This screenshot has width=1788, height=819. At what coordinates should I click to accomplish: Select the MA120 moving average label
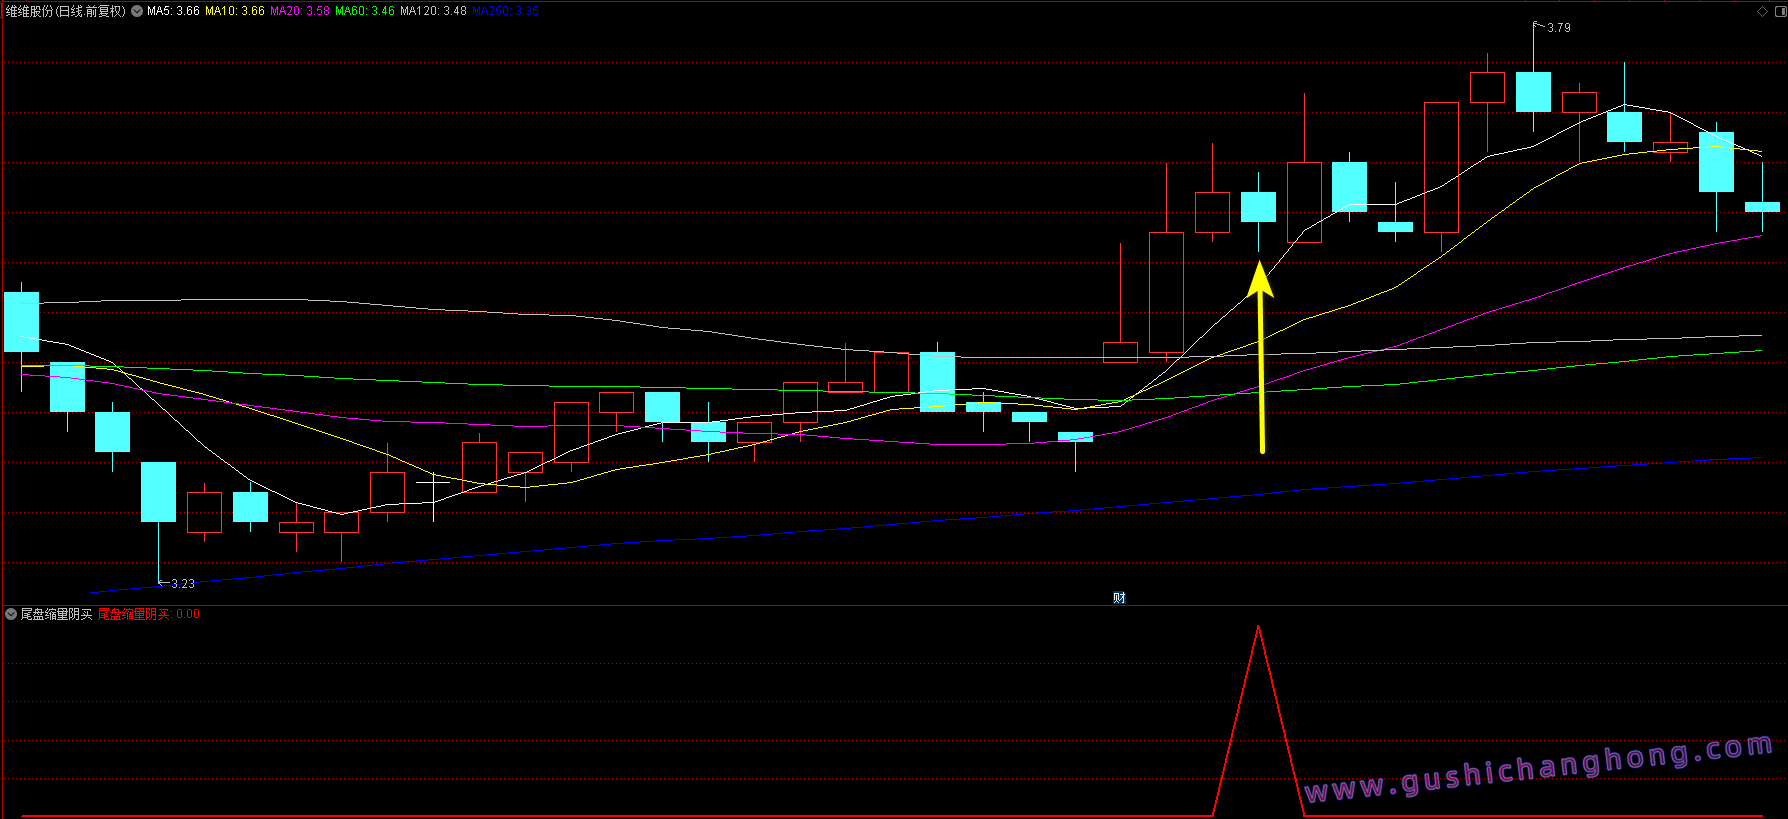click(x=433, y=12)
